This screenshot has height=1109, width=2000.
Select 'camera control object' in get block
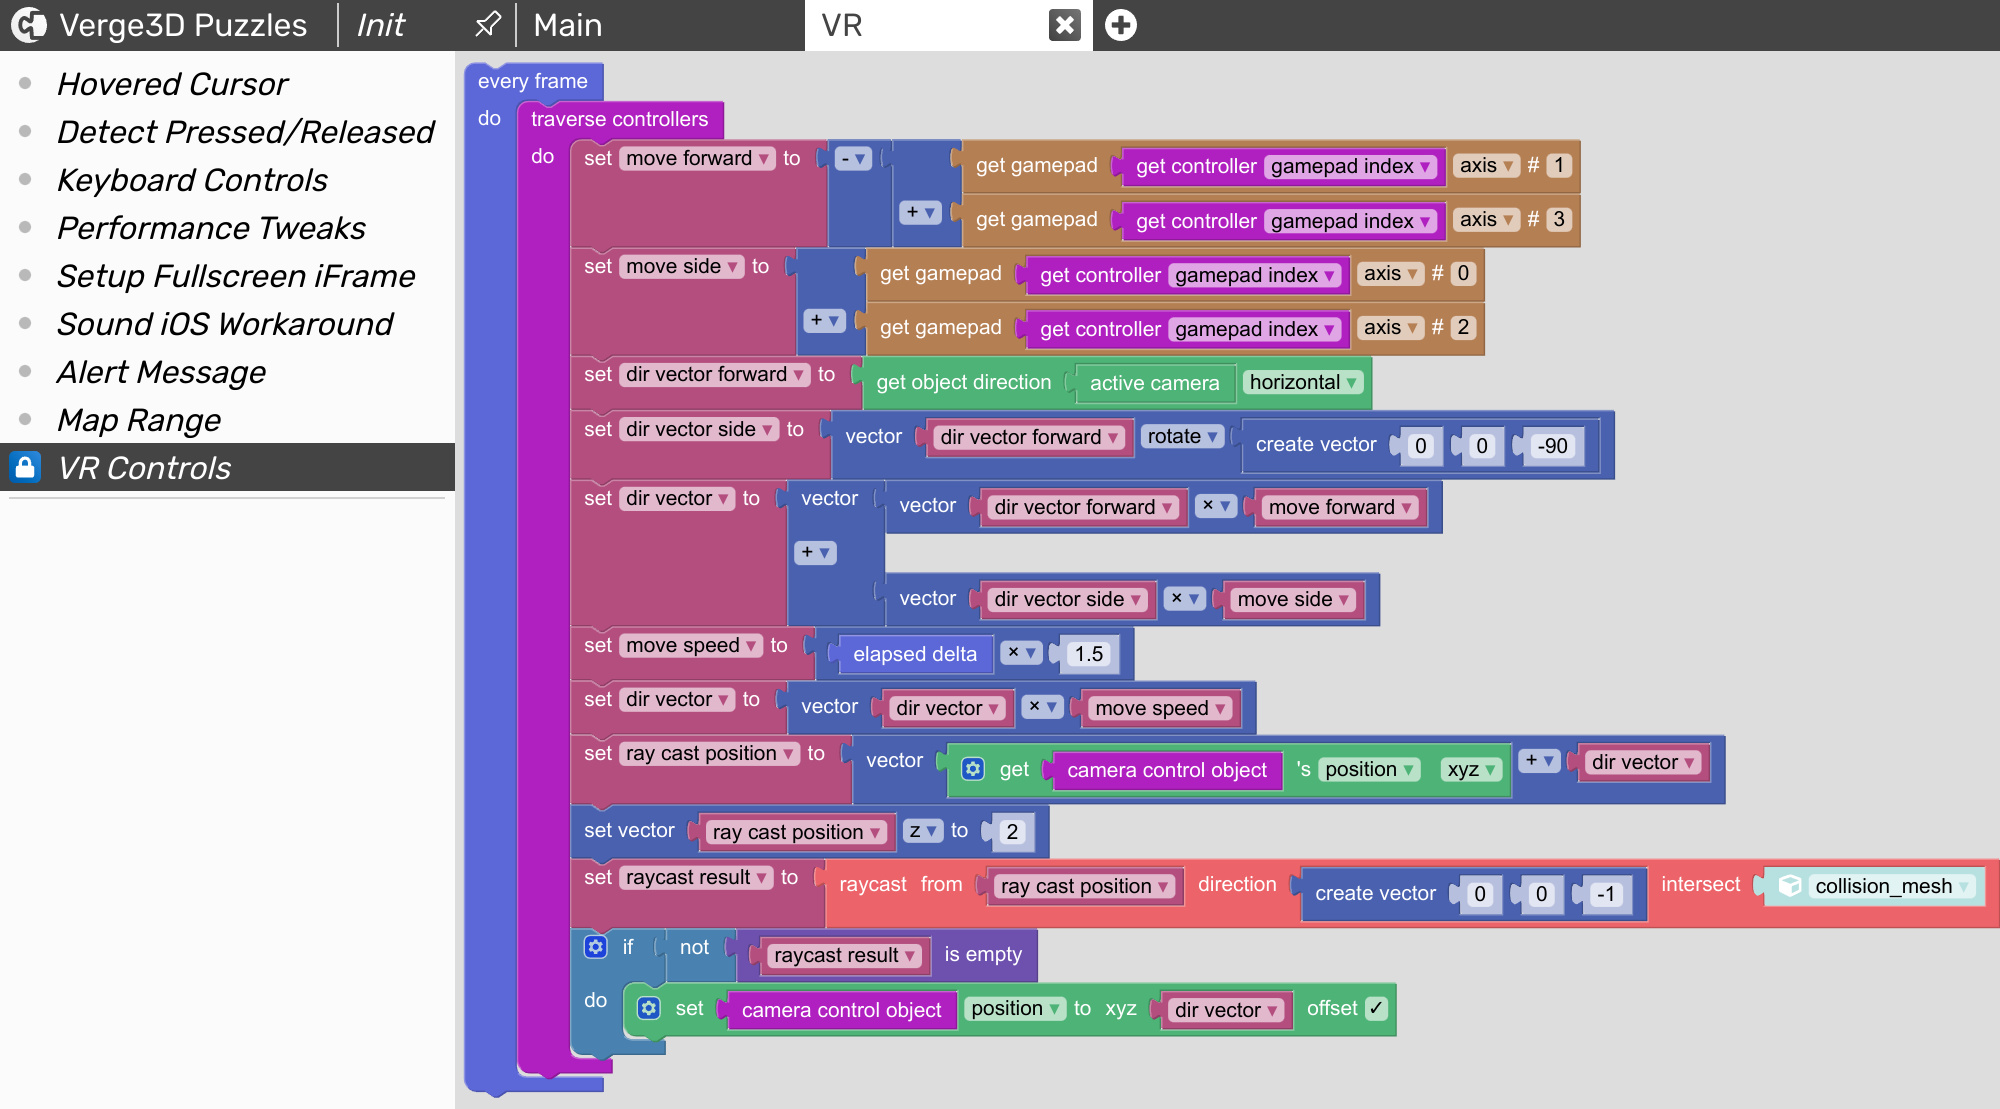pyautogui.click(x=1166, y=770)
